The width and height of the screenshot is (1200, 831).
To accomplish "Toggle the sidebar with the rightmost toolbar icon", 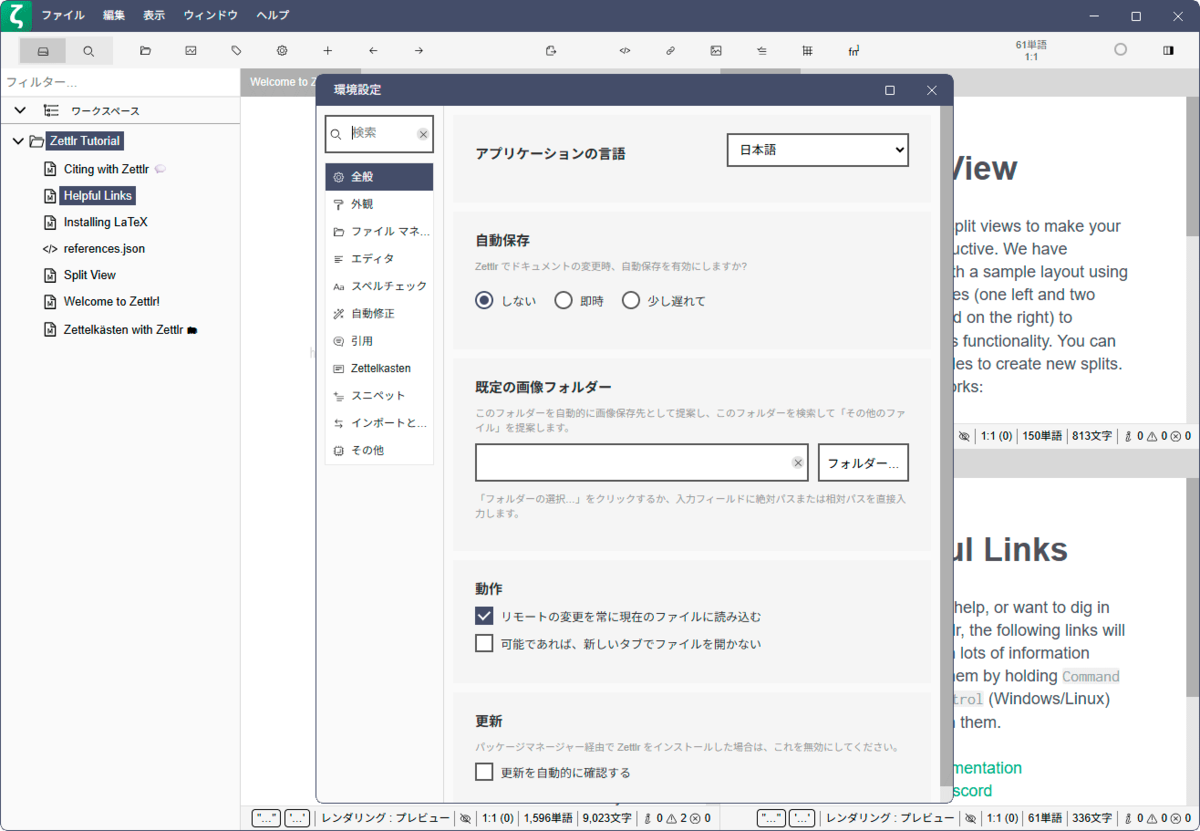I will (x=1168, y=51).
